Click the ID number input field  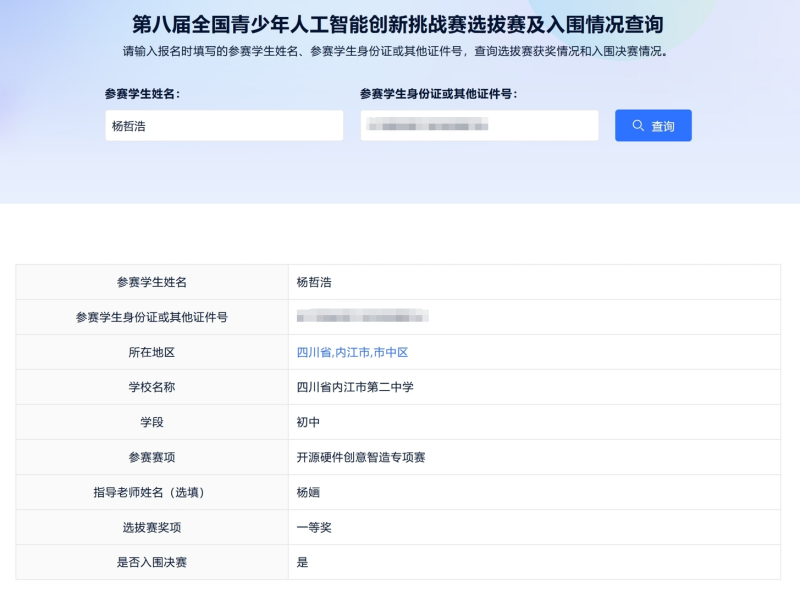[x=480, y=125]
